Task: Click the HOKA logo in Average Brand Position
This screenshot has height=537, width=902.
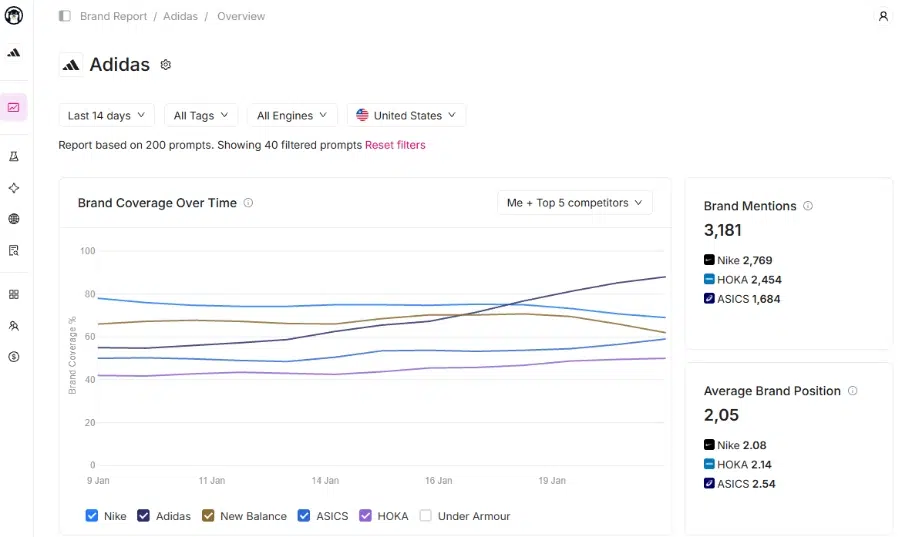Action: pyautogui.click(x=709, y=464)
